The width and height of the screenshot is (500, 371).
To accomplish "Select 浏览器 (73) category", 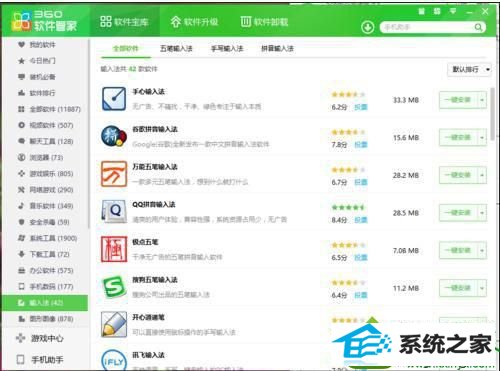I will tap(40, 157).
